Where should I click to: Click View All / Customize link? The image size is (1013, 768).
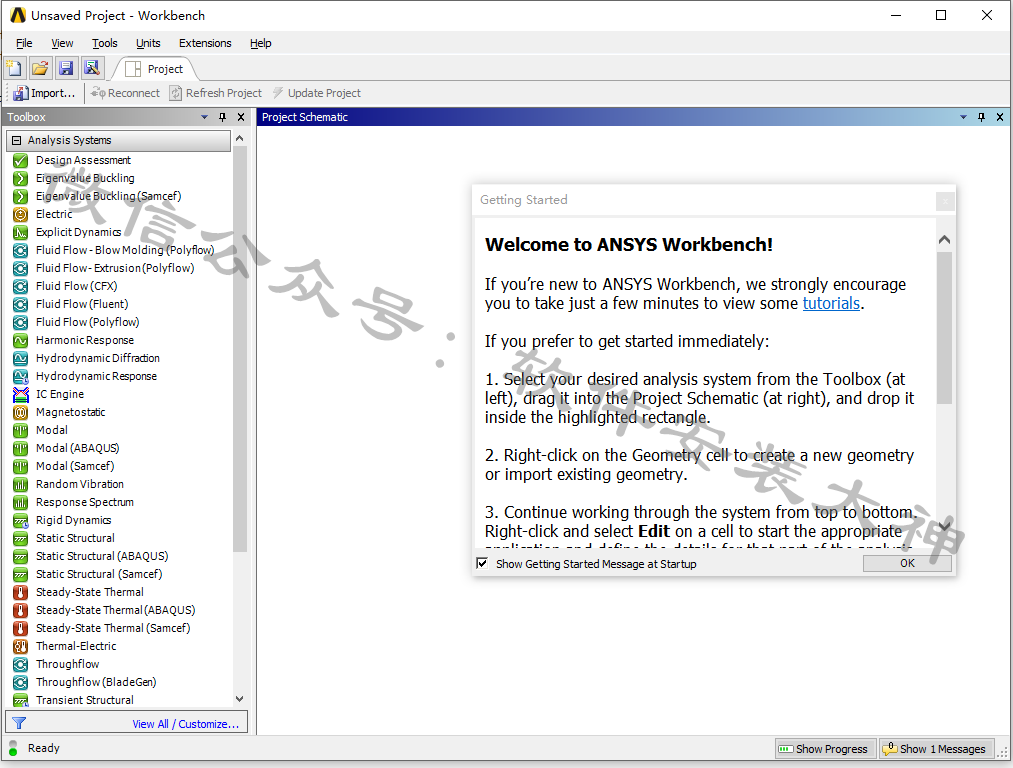(x=186, y=724)
